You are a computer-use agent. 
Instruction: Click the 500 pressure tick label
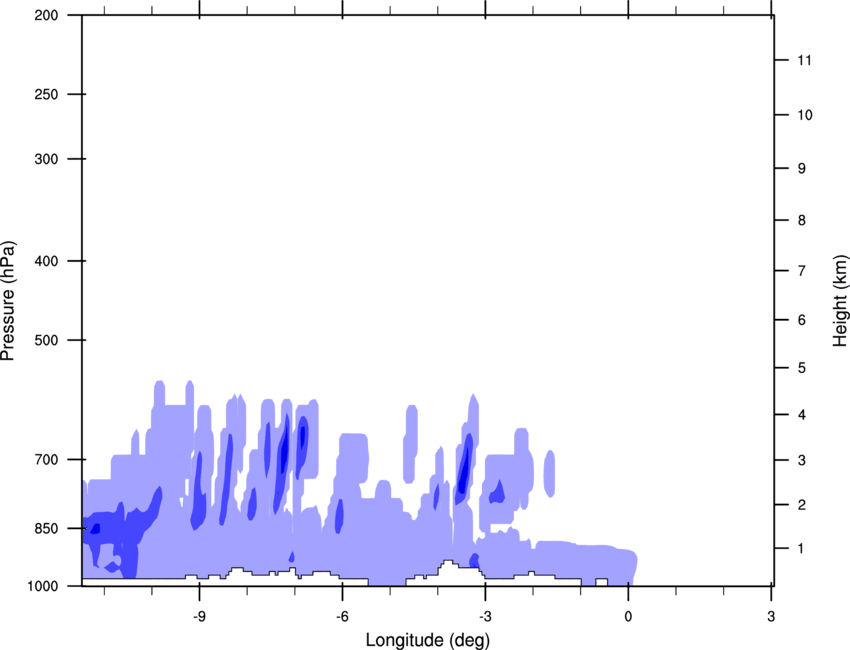coord(46,340)
